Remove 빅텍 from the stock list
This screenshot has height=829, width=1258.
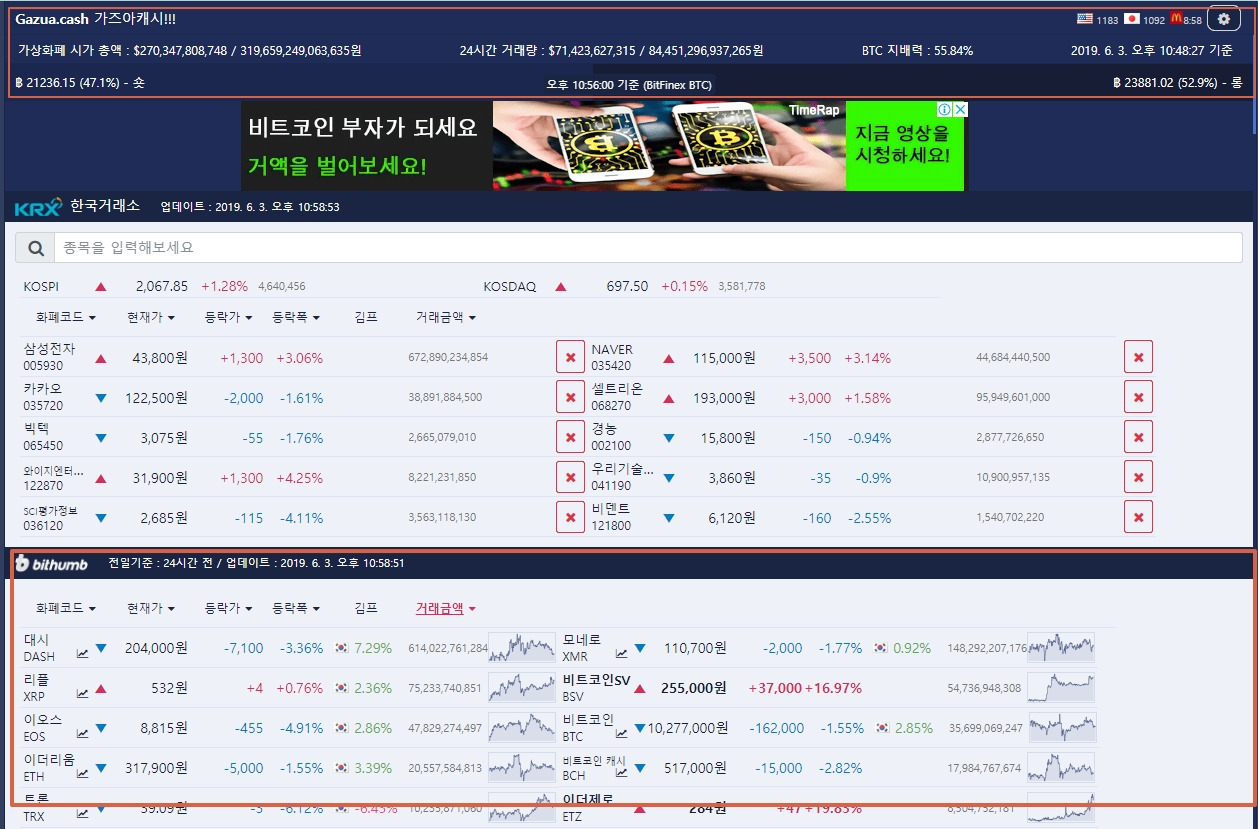[570, 437]
